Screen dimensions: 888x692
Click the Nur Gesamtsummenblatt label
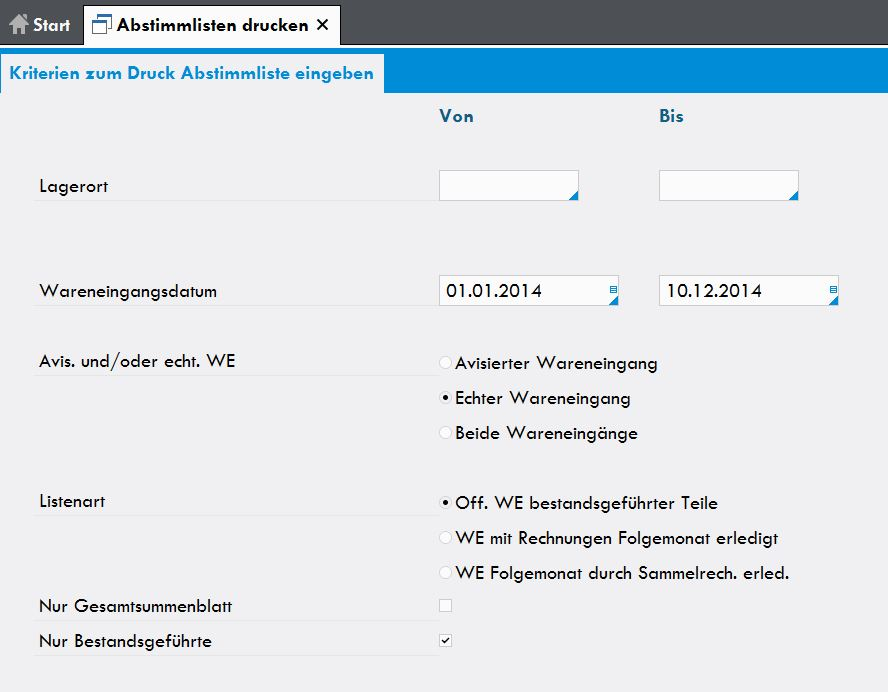coord(135,606)
